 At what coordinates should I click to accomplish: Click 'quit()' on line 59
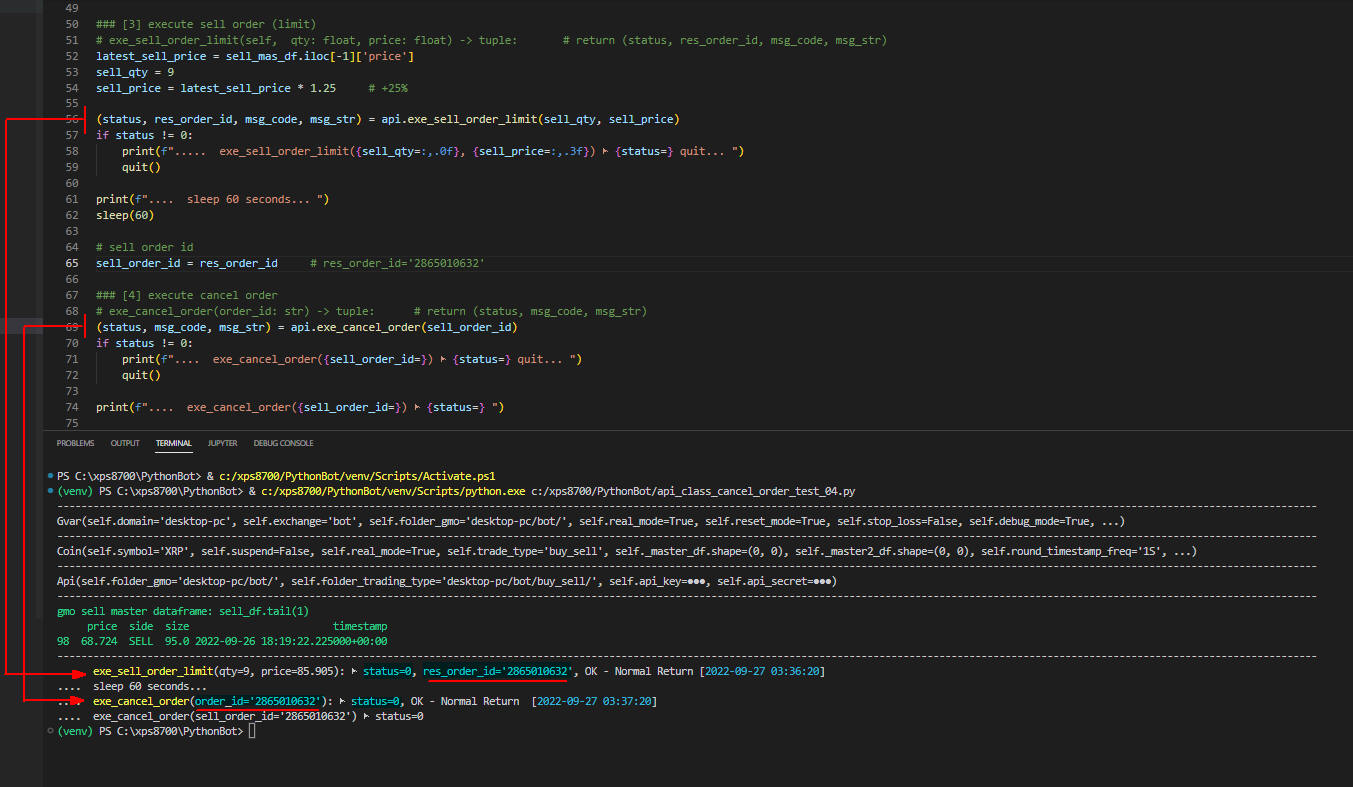(x=141, y=168)
